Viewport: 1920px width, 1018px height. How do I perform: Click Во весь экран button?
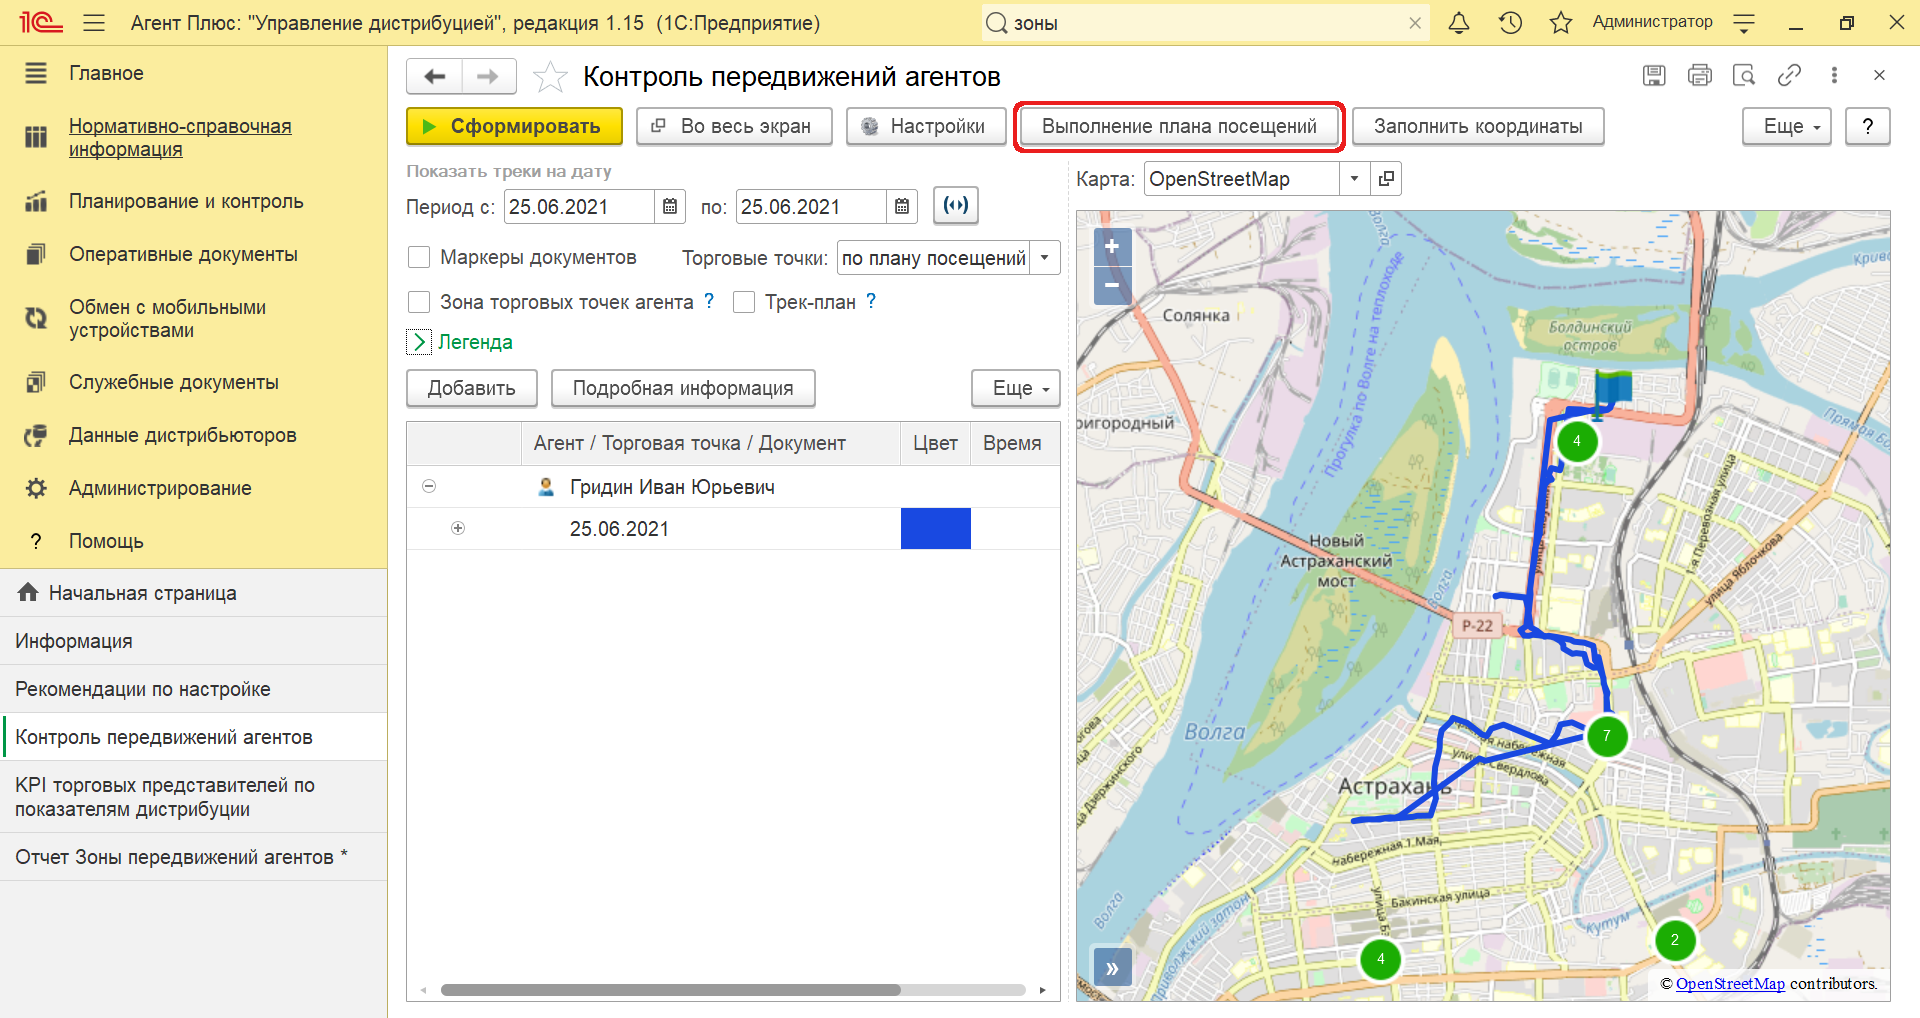[x=734, y=127]
